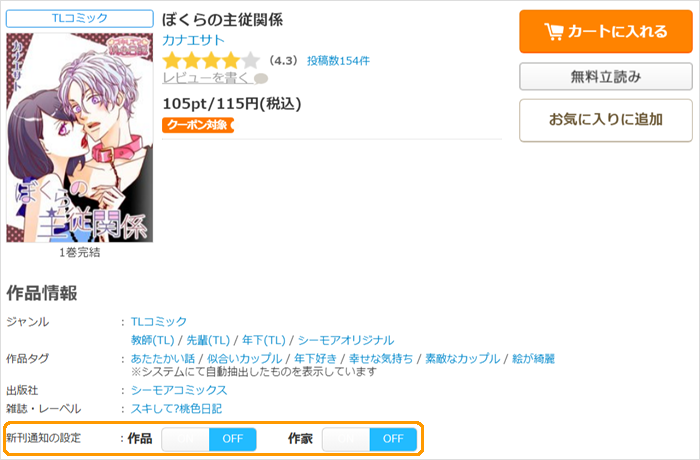Click the speech bubble review icon
The height and width of the screenshot is (460, 700).
click(261, 79)
